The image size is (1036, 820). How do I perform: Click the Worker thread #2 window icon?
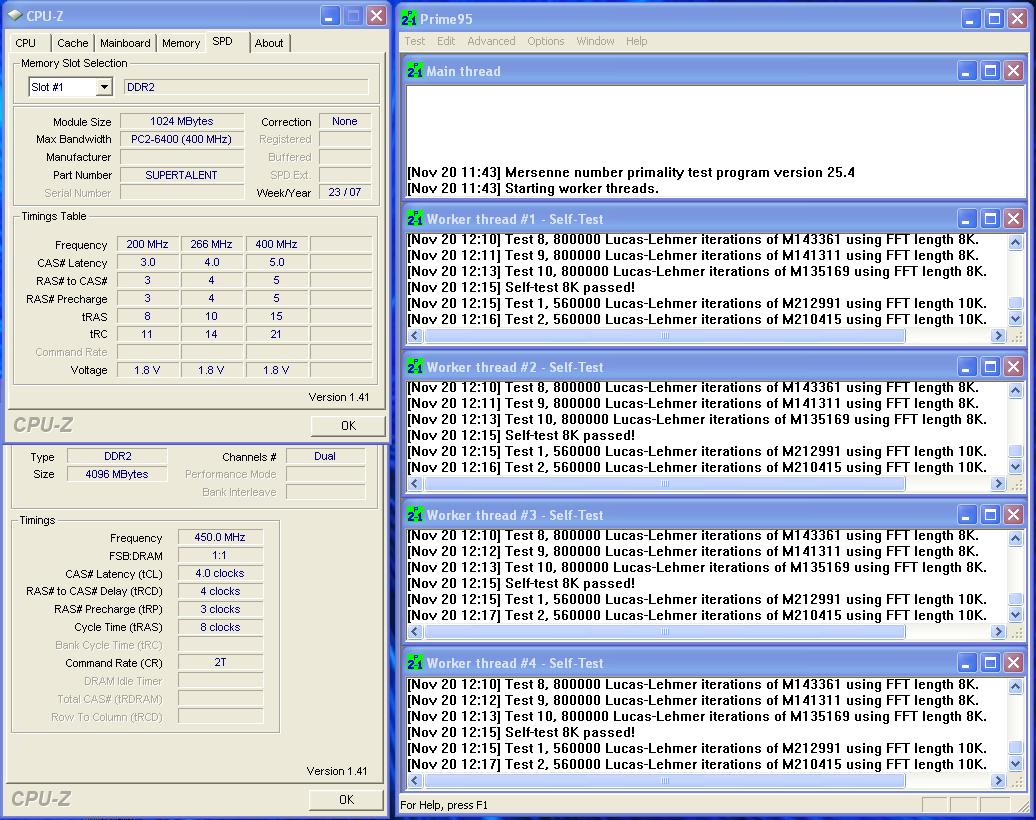(415, 367)
